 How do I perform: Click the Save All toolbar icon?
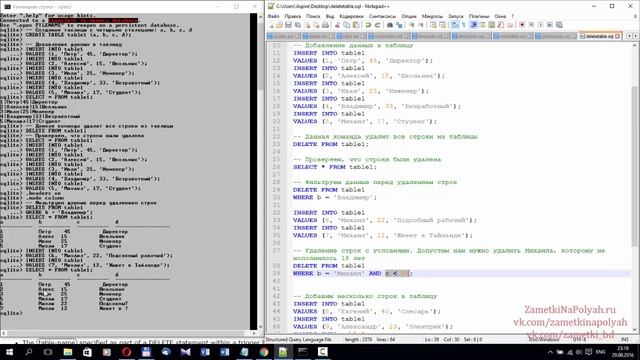pyautogui.click(x=298, y=25)
